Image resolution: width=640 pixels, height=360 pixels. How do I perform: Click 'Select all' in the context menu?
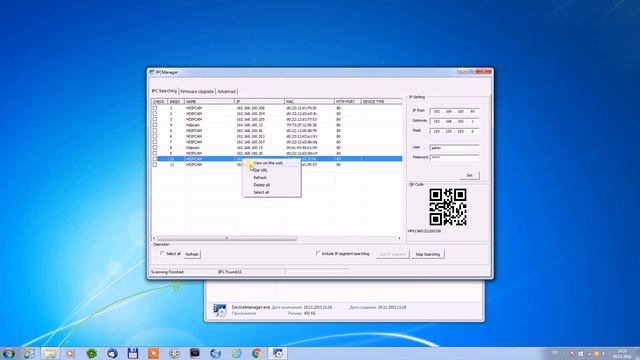point(272,192)
